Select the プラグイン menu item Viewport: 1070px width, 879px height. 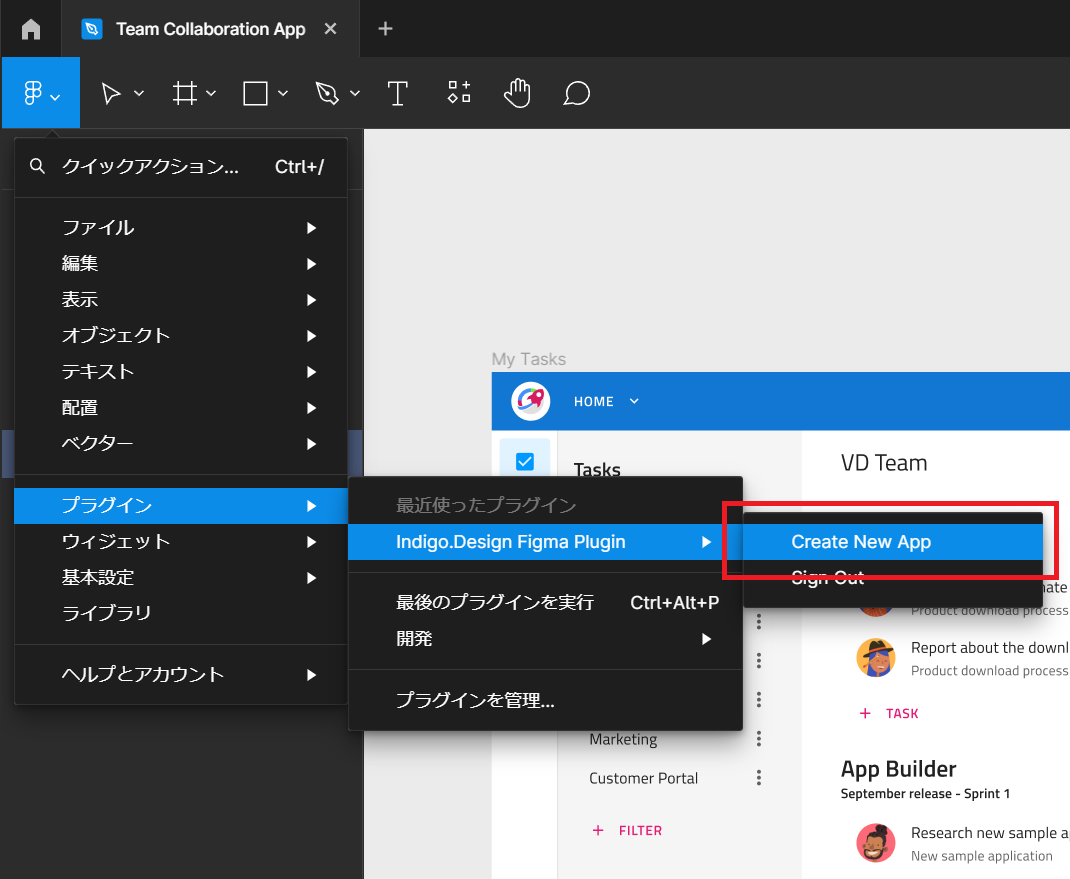pos(181,506)
